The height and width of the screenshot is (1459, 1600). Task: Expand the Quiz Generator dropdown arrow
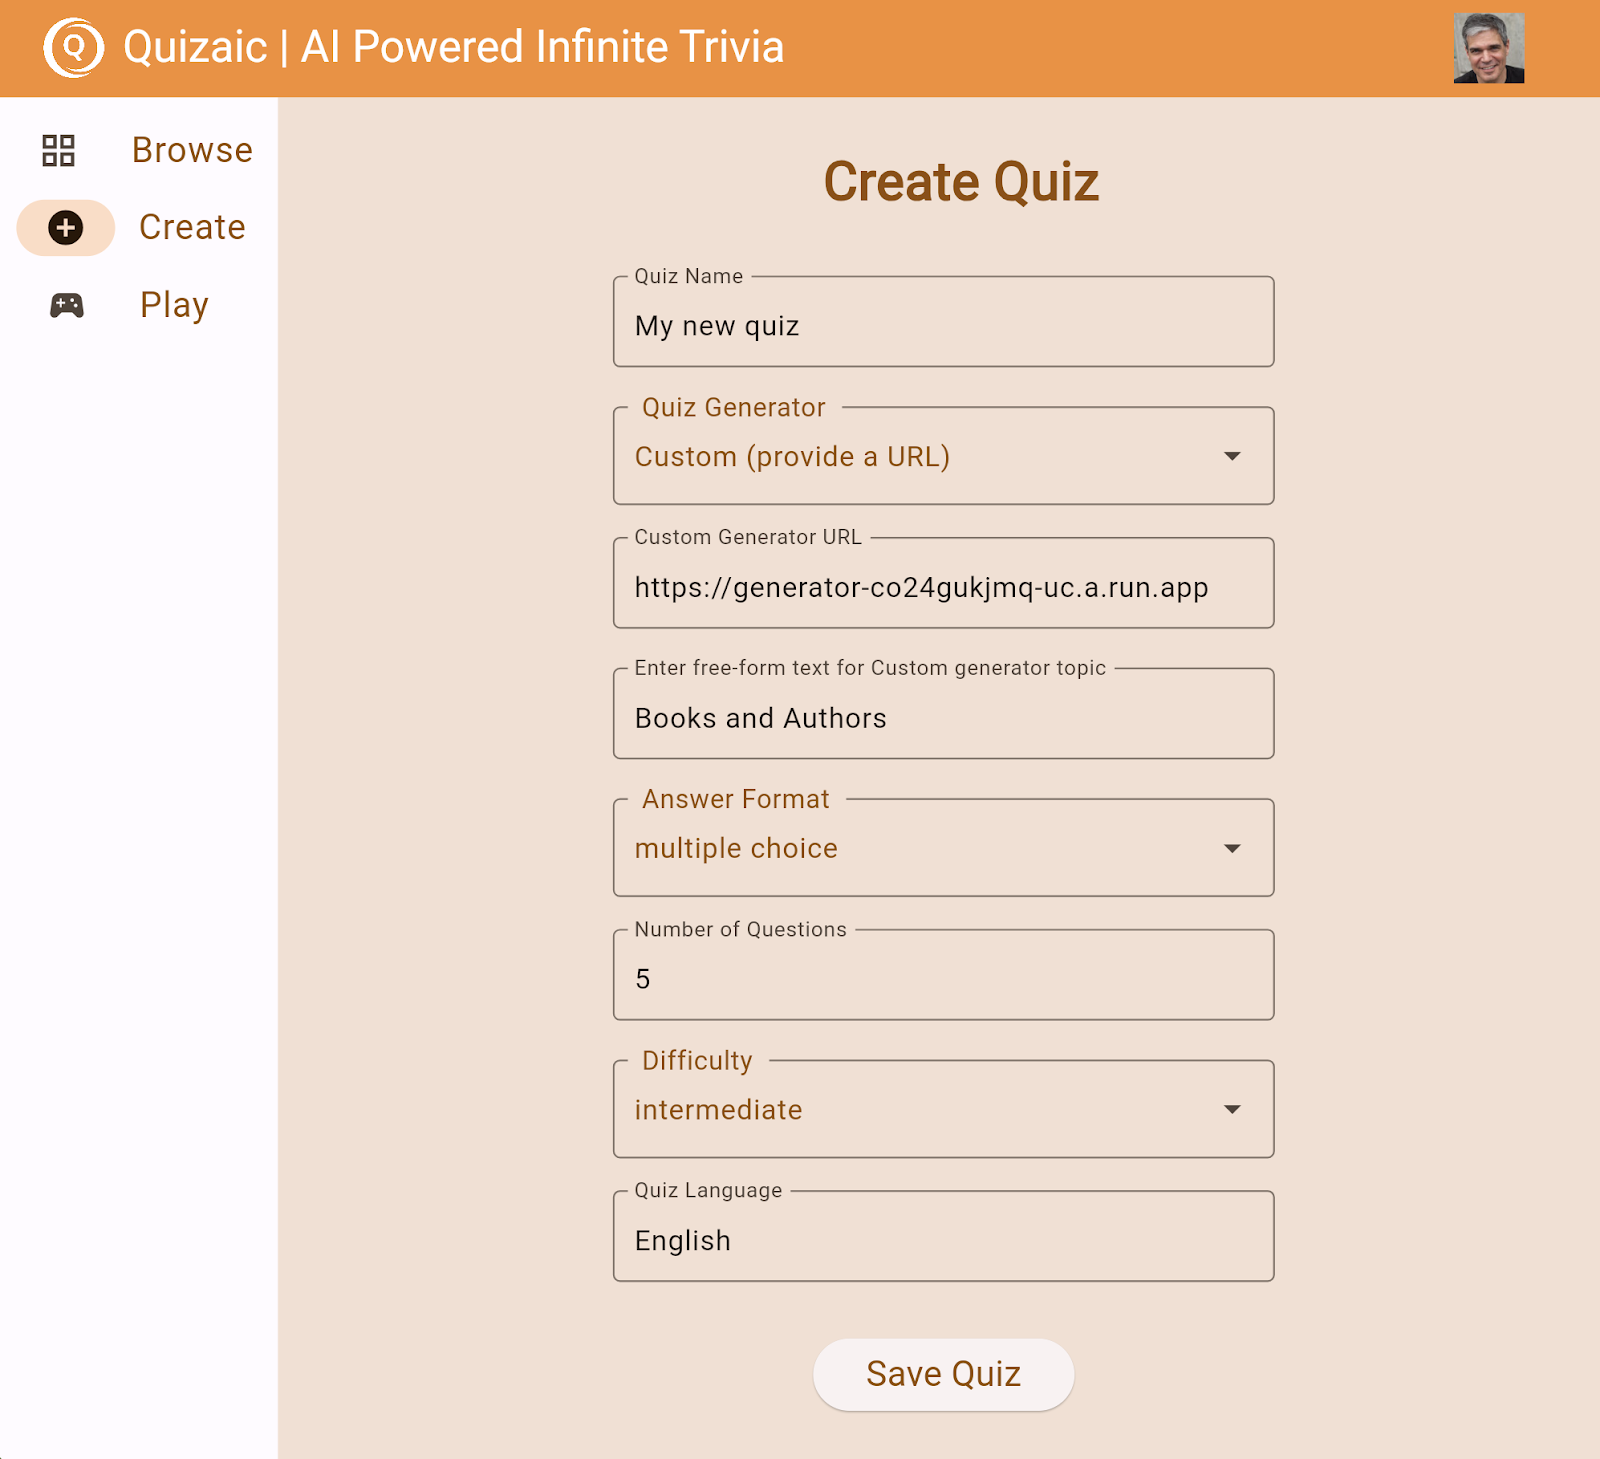click(1232, 456)
